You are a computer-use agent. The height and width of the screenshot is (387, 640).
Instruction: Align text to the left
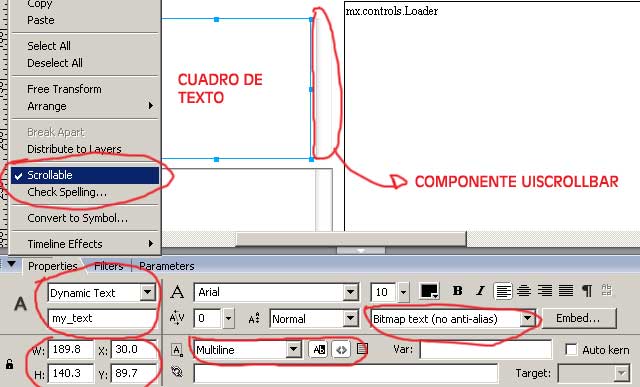click(503, 291)
